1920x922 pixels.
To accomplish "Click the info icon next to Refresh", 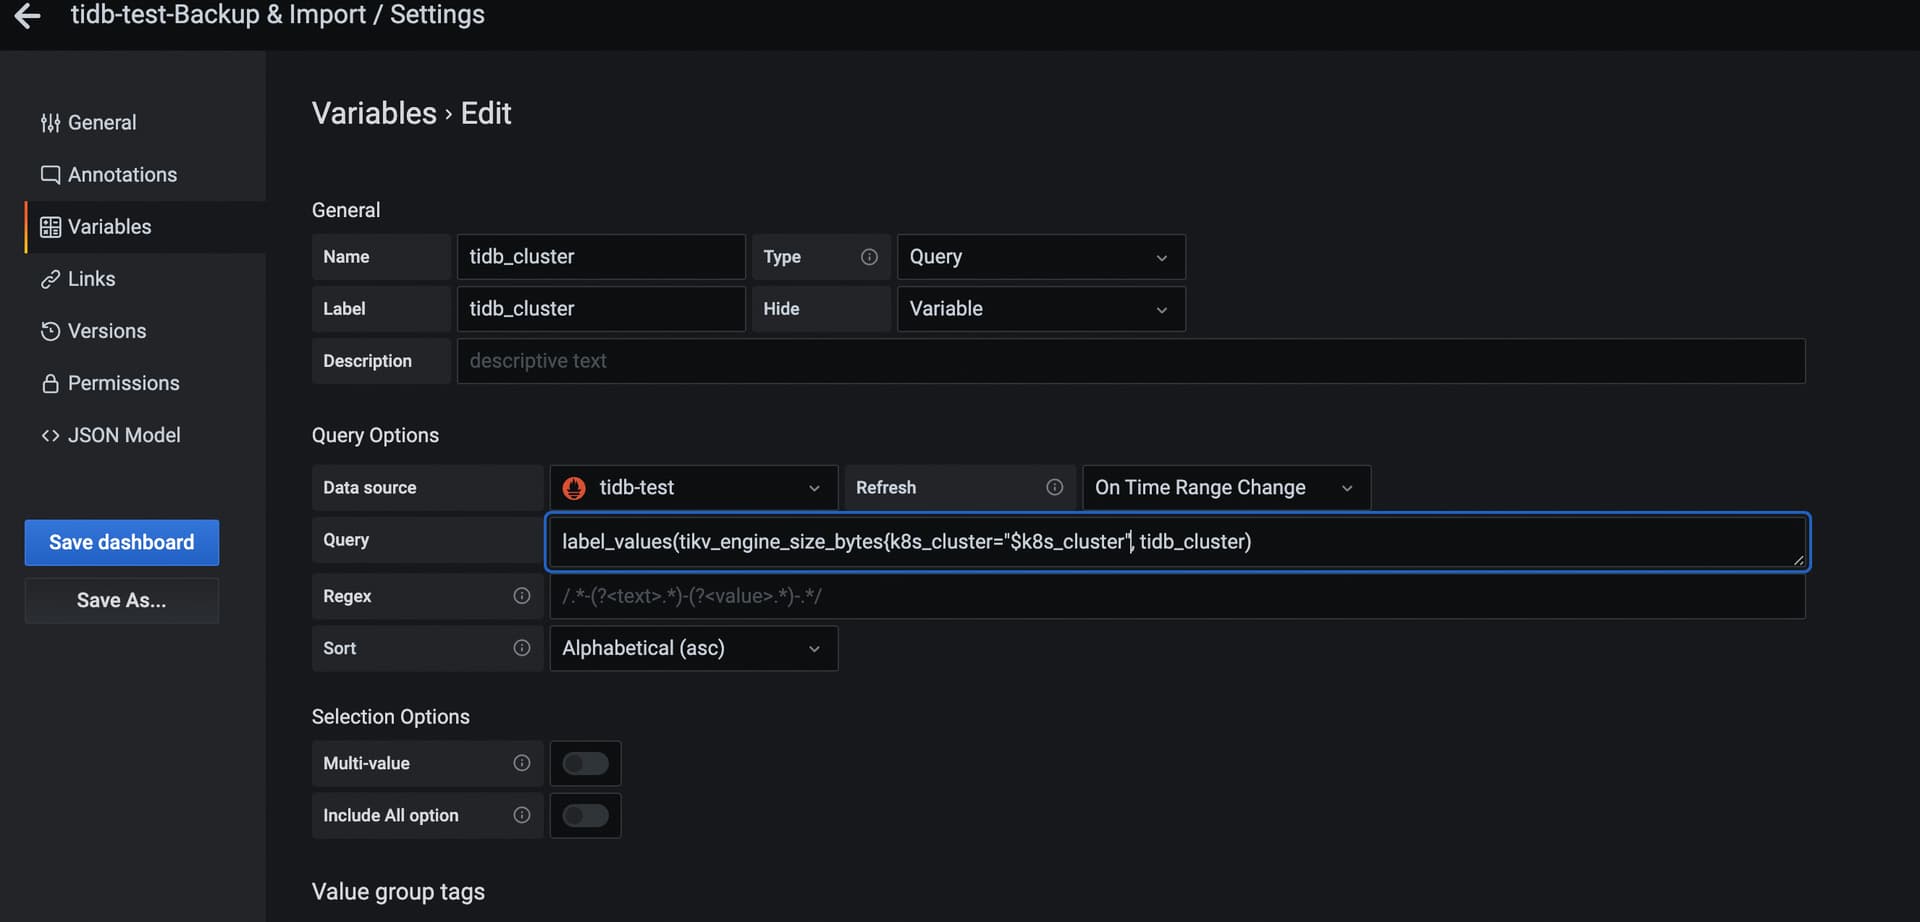I will (1054, 487).
